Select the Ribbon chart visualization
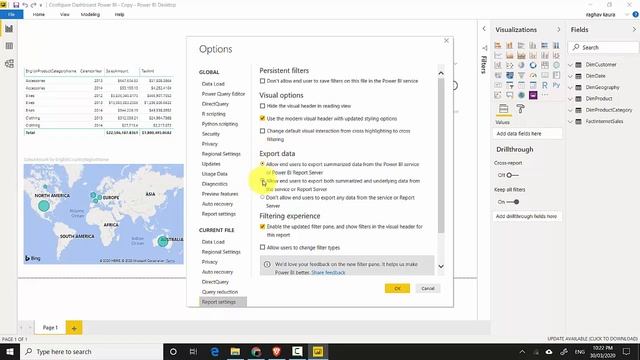Viewport: 640px width, 360px height. pos(556,55)
